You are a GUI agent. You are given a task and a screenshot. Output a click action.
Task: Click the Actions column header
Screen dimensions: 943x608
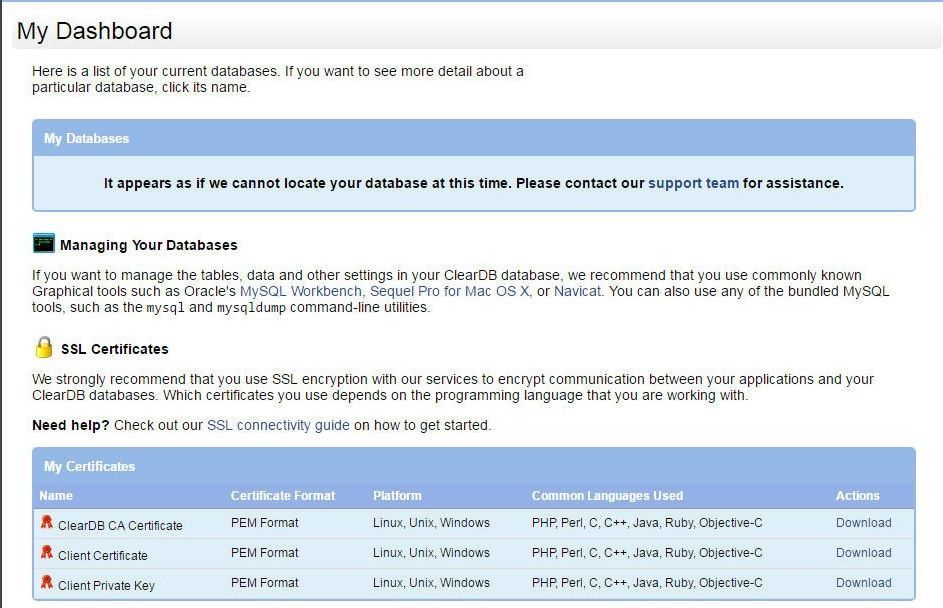click(858, 496)
